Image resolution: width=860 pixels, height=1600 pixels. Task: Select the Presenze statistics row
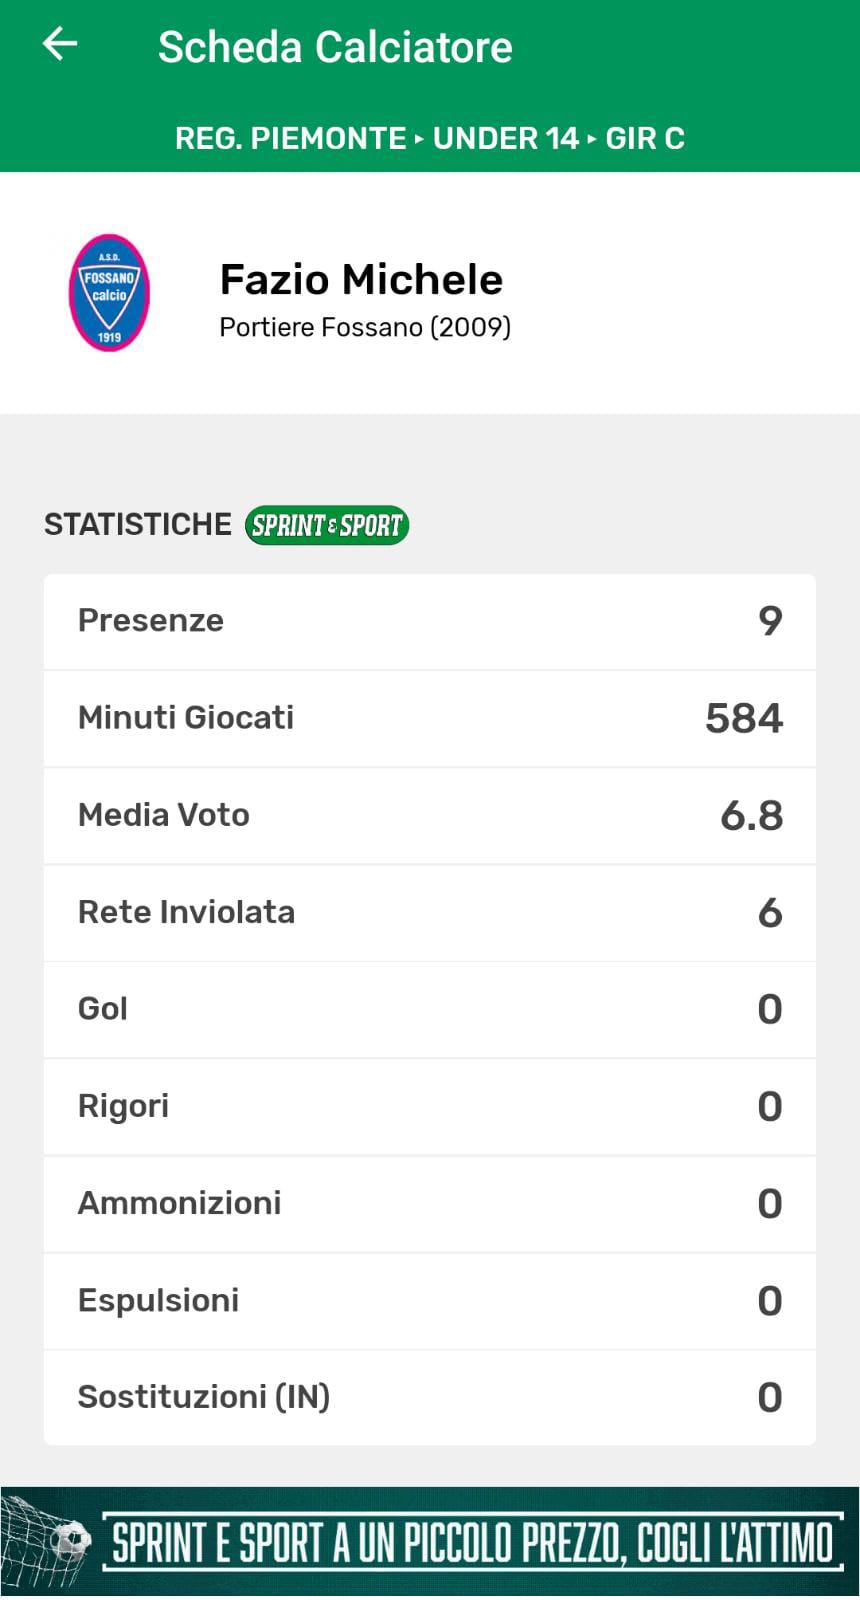tap(430, 621)
